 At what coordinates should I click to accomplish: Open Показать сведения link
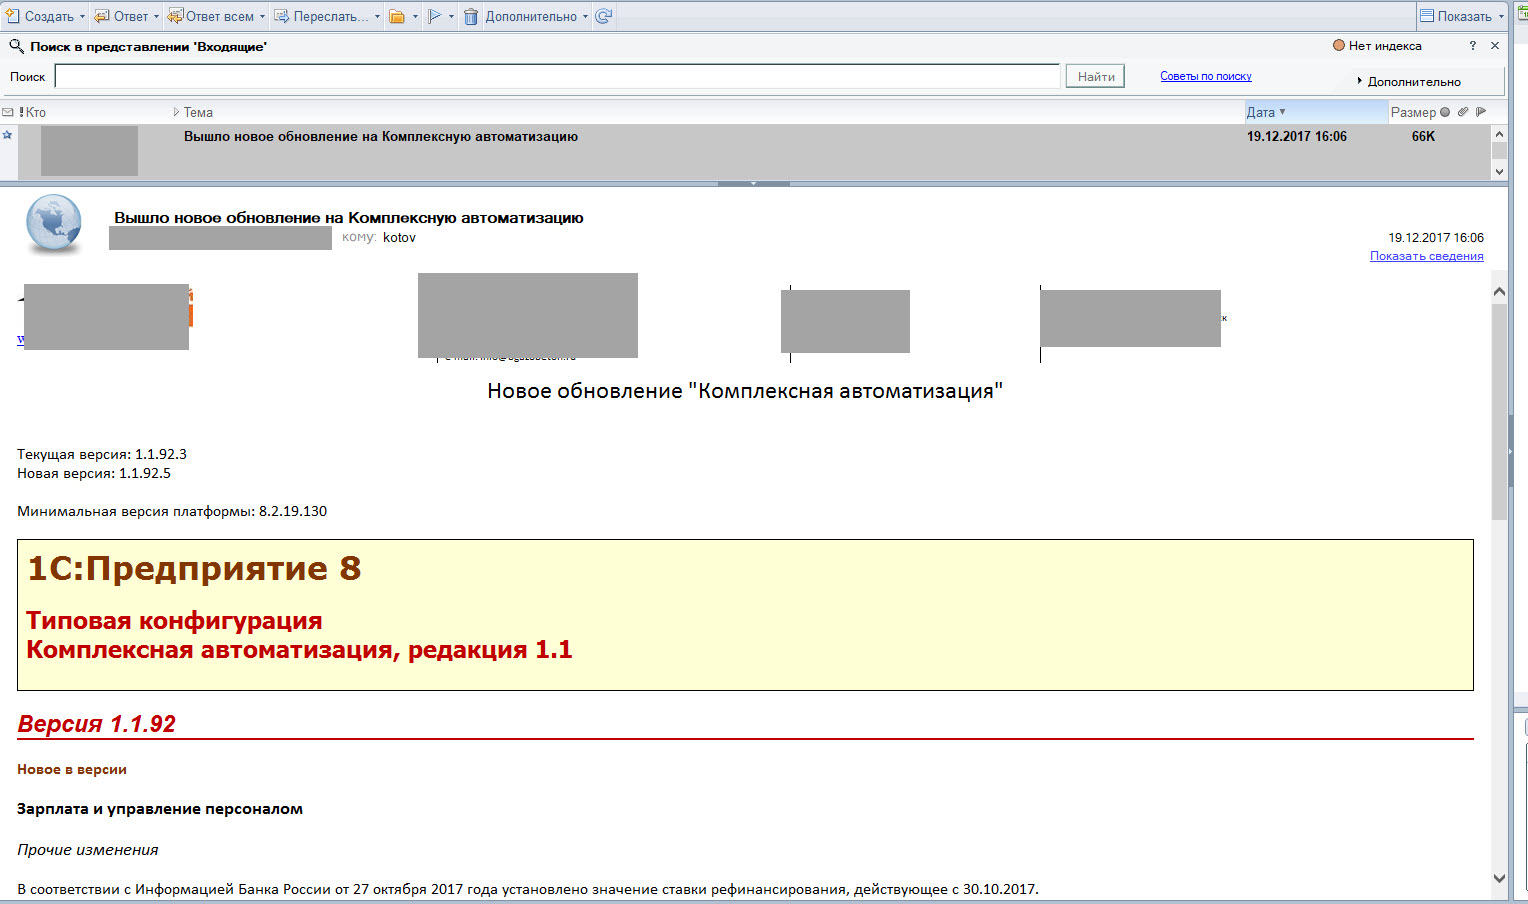(x=1426, y=256)
